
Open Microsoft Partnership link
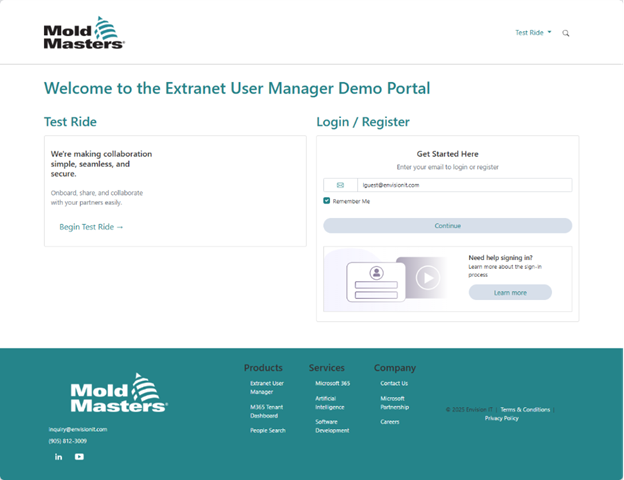(394, 403)
